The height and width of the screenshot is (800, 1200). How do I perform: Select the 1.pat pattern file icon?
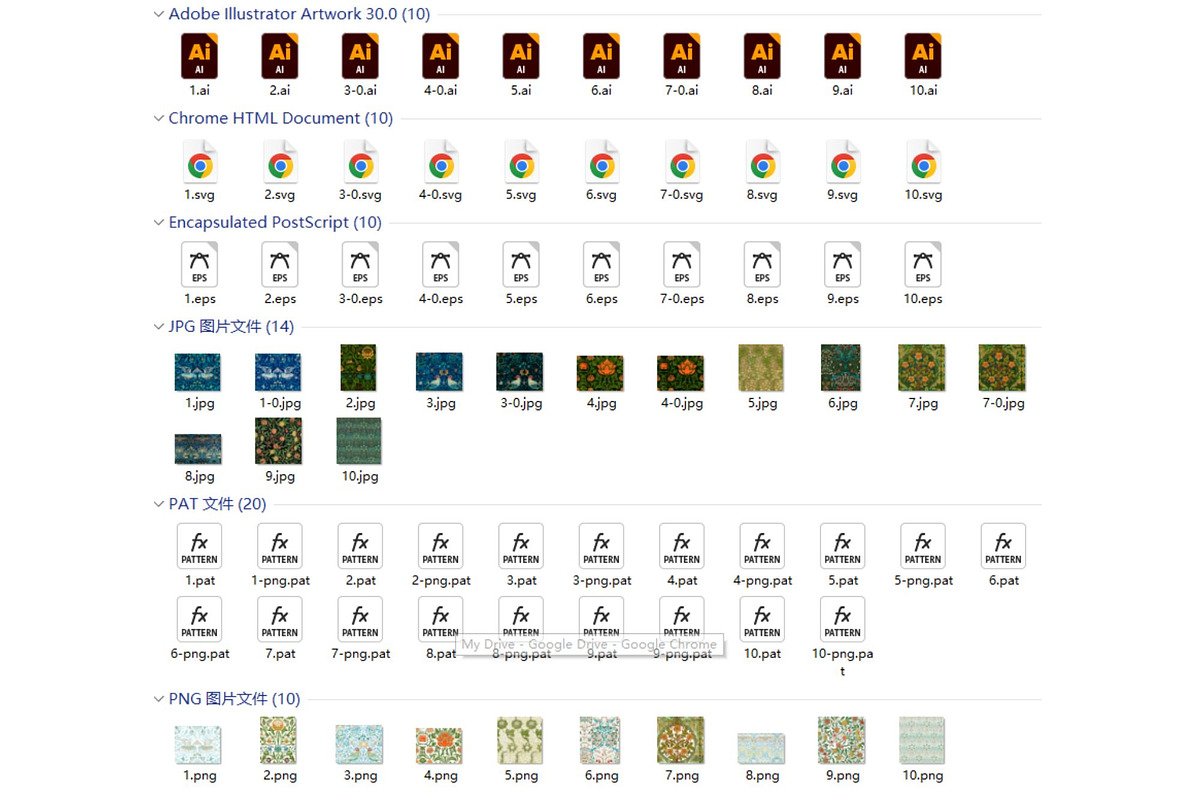point(199,547)
